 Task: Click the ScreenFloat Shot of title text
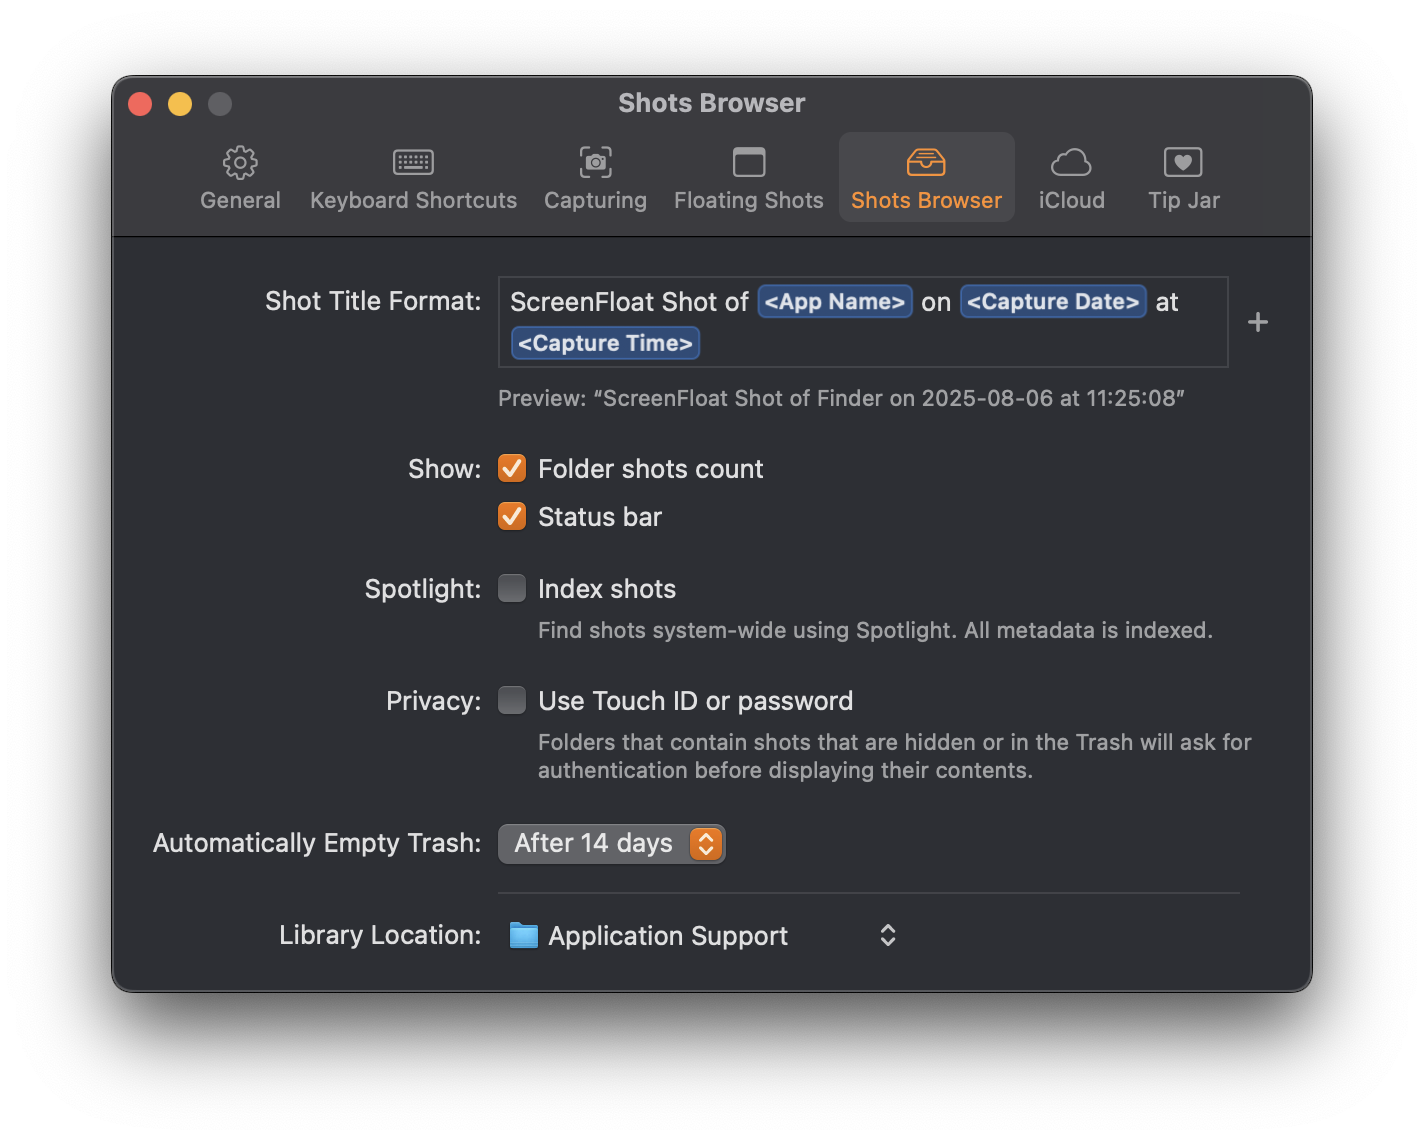(629, 302)
